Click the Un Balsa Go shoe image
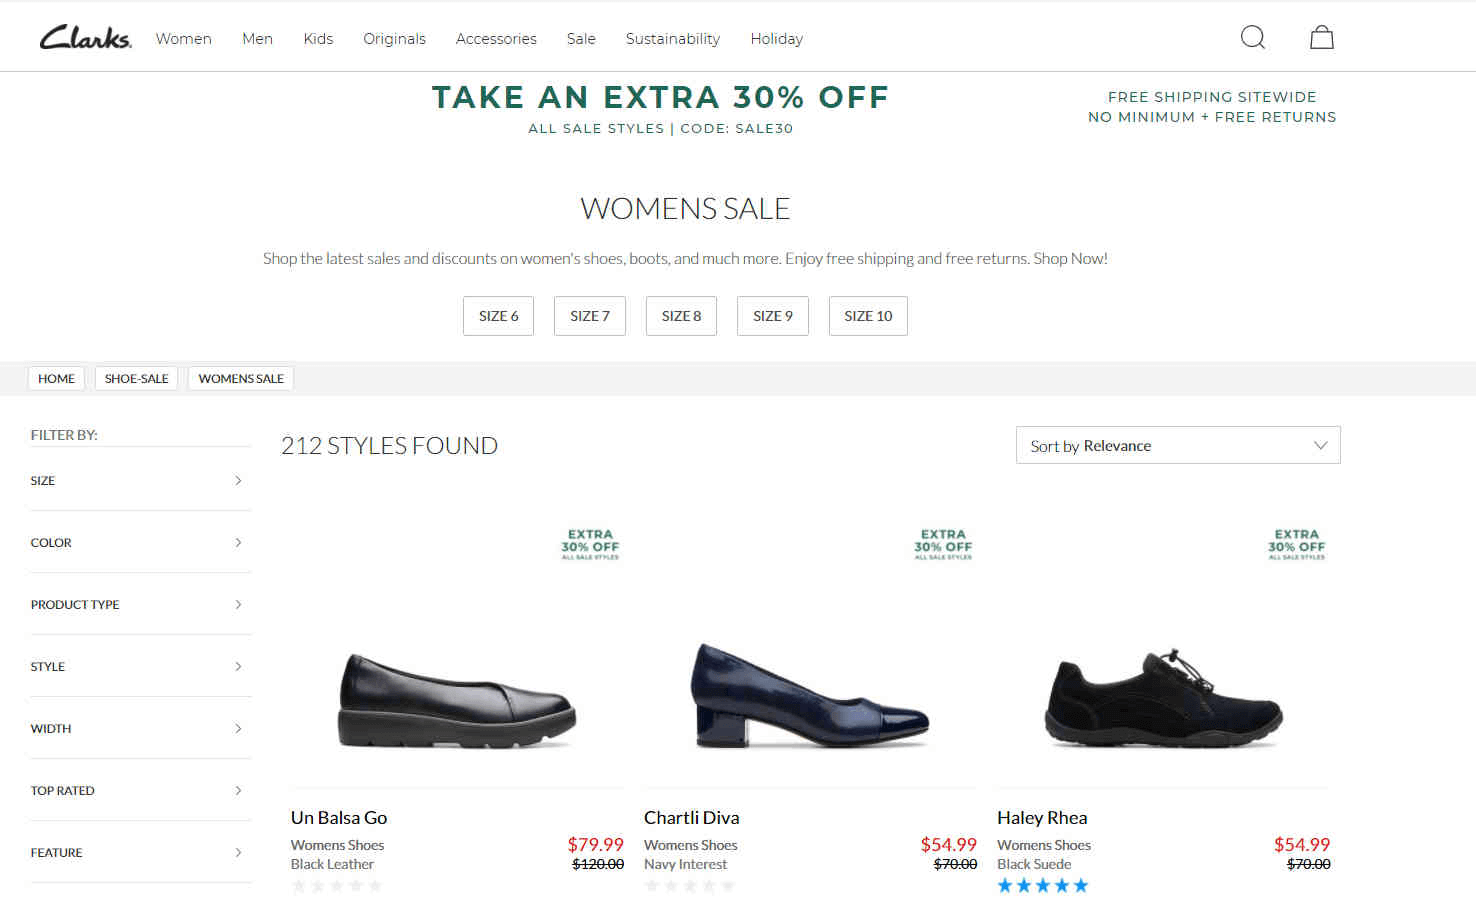Viewport: 1476px width, 899px height. coord(457,700)
